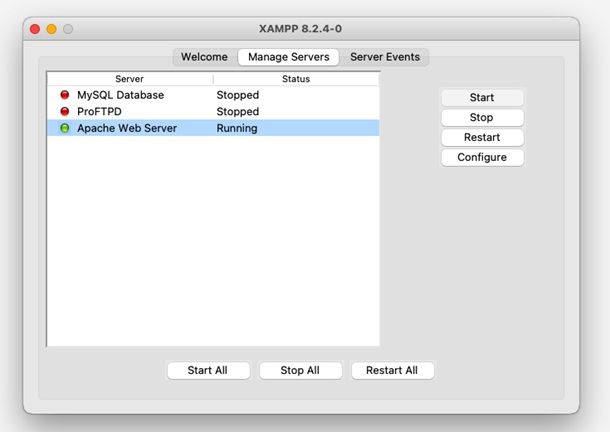Click the Restart All button

click(x=392, y=370)
